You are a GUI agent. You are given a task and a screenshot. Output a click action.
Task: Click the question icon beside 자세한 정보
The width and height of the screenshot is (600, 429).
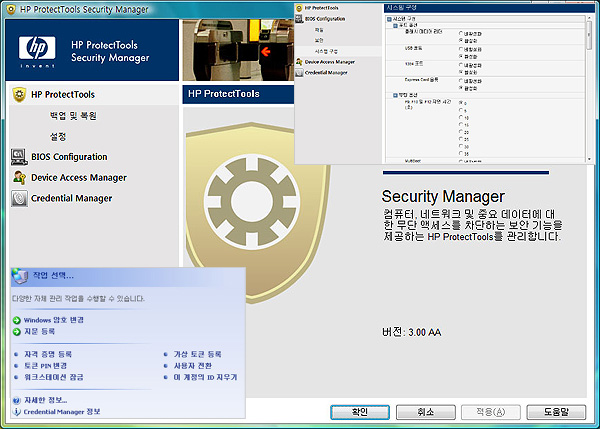[x=16, y=401]
